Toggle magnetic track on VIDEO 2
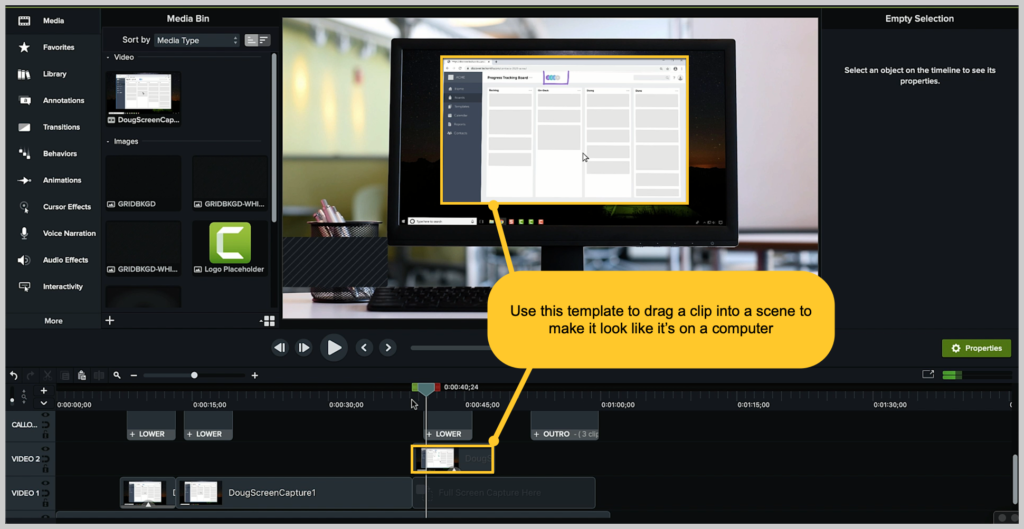Image resolution: width=1024 pixels, height=529 pixels. [x=46, y=458]
